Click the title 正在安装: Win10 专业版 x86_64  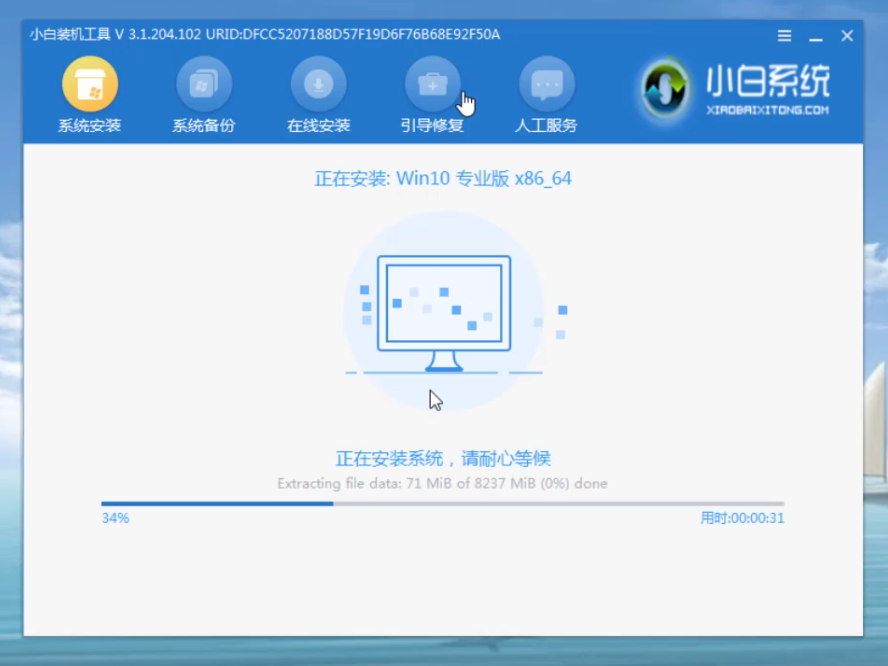tap(444, 178)
